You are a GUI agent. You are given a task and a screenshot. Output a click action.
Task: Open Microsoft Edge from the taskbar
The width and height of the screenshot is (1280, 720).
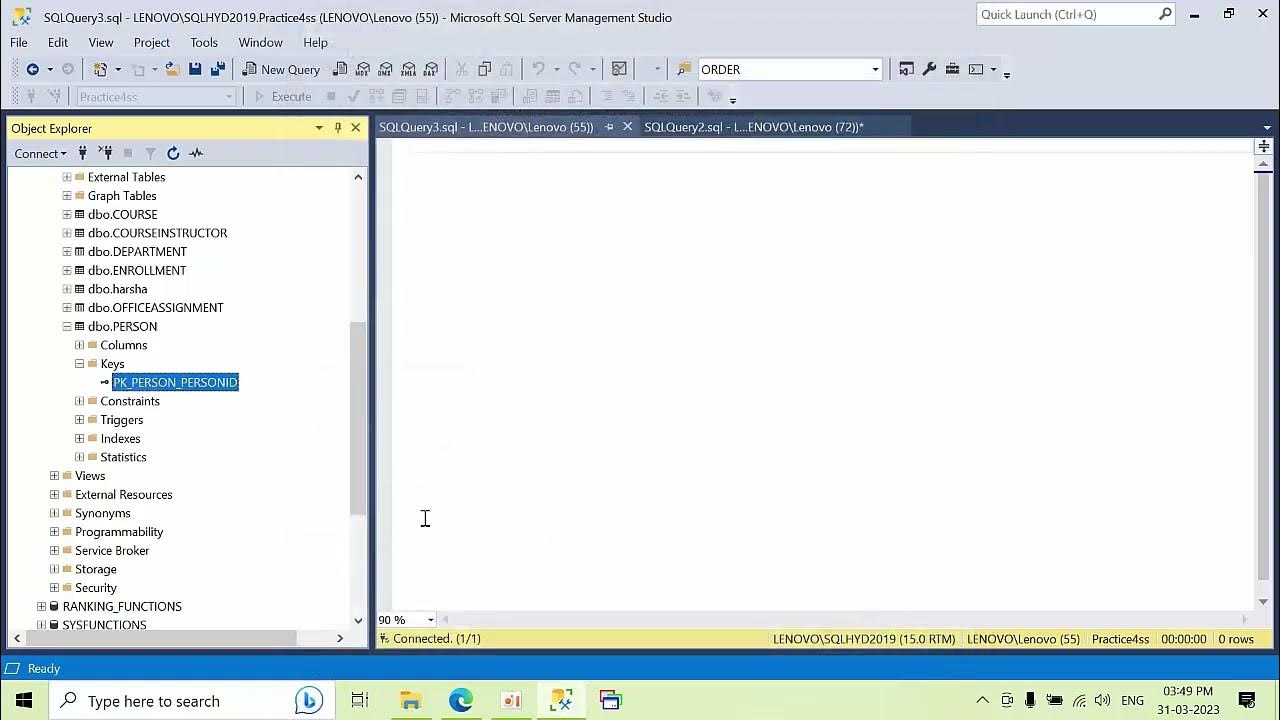(x=461, y=700)
